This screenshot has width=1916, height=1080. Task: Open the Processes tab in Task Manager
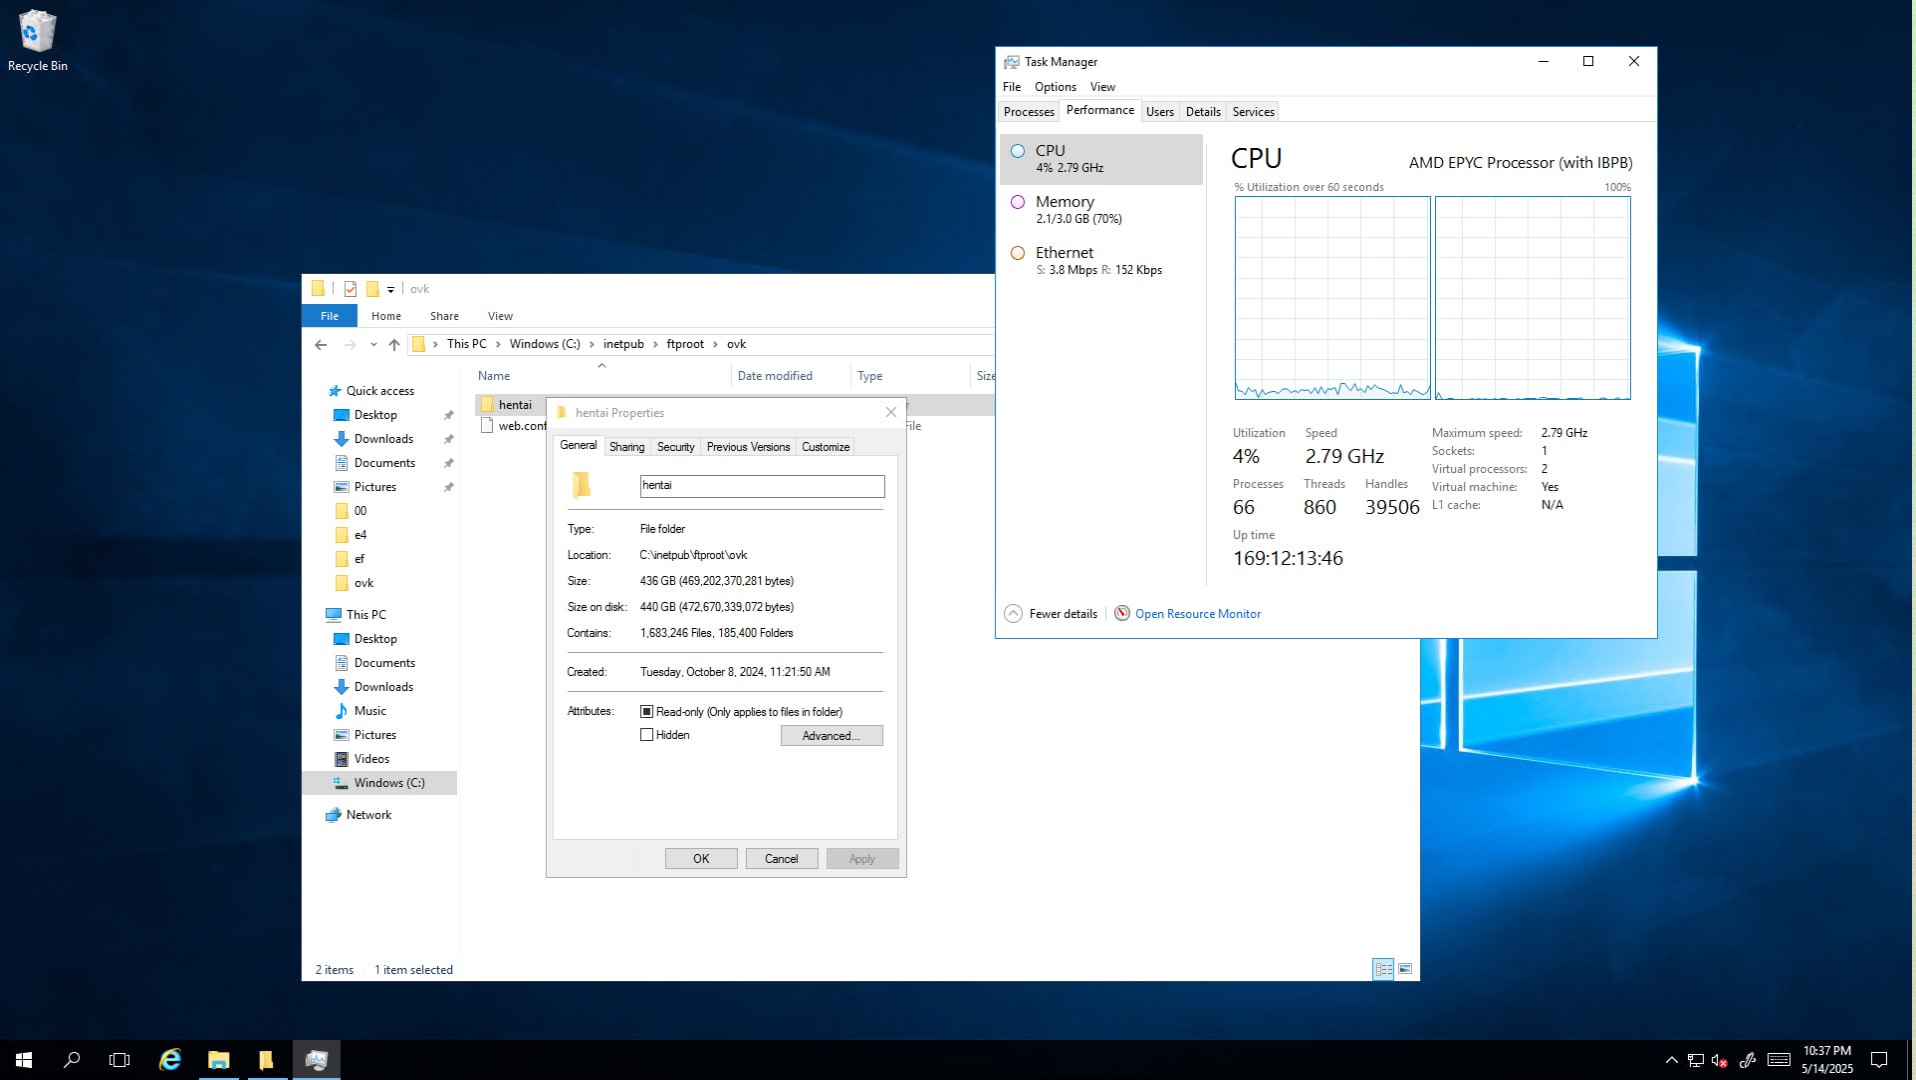1028,112
